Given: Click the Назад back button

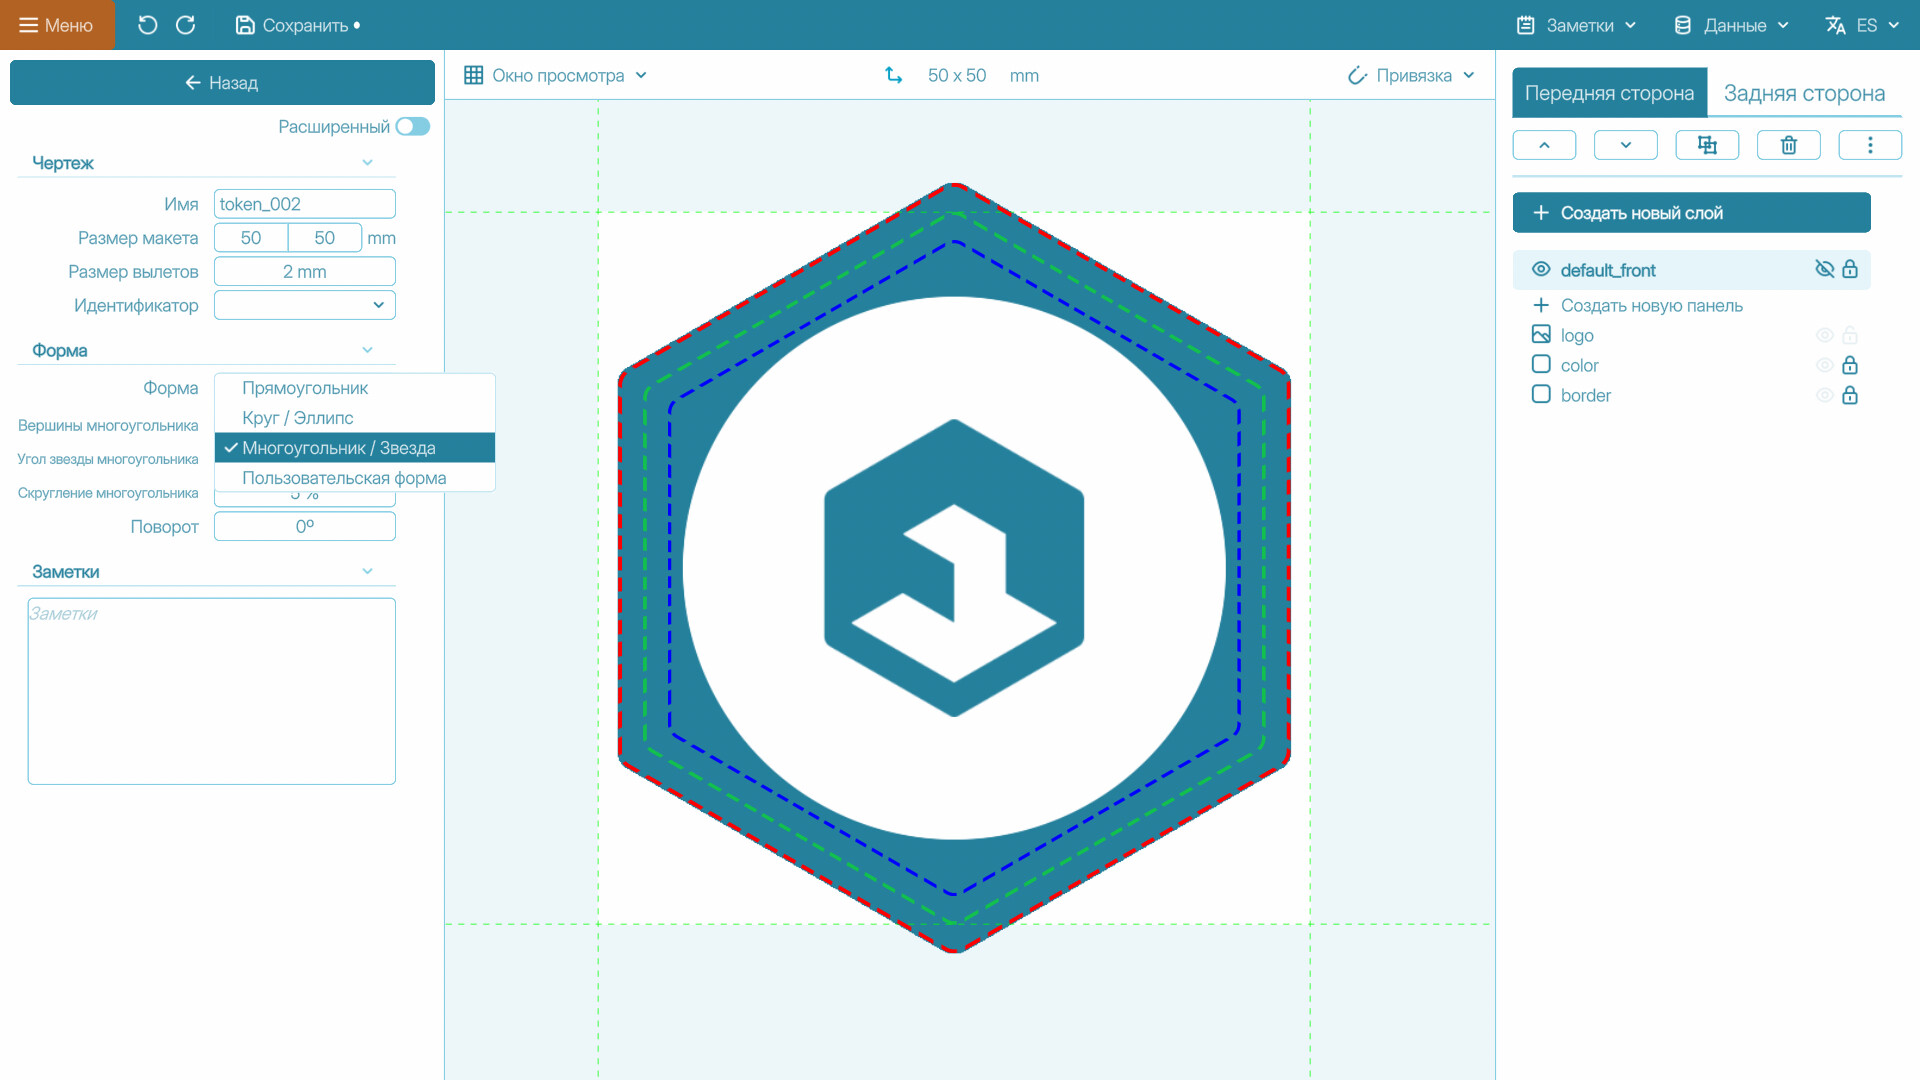Looking at the screenshot, I should click(222, 83).
